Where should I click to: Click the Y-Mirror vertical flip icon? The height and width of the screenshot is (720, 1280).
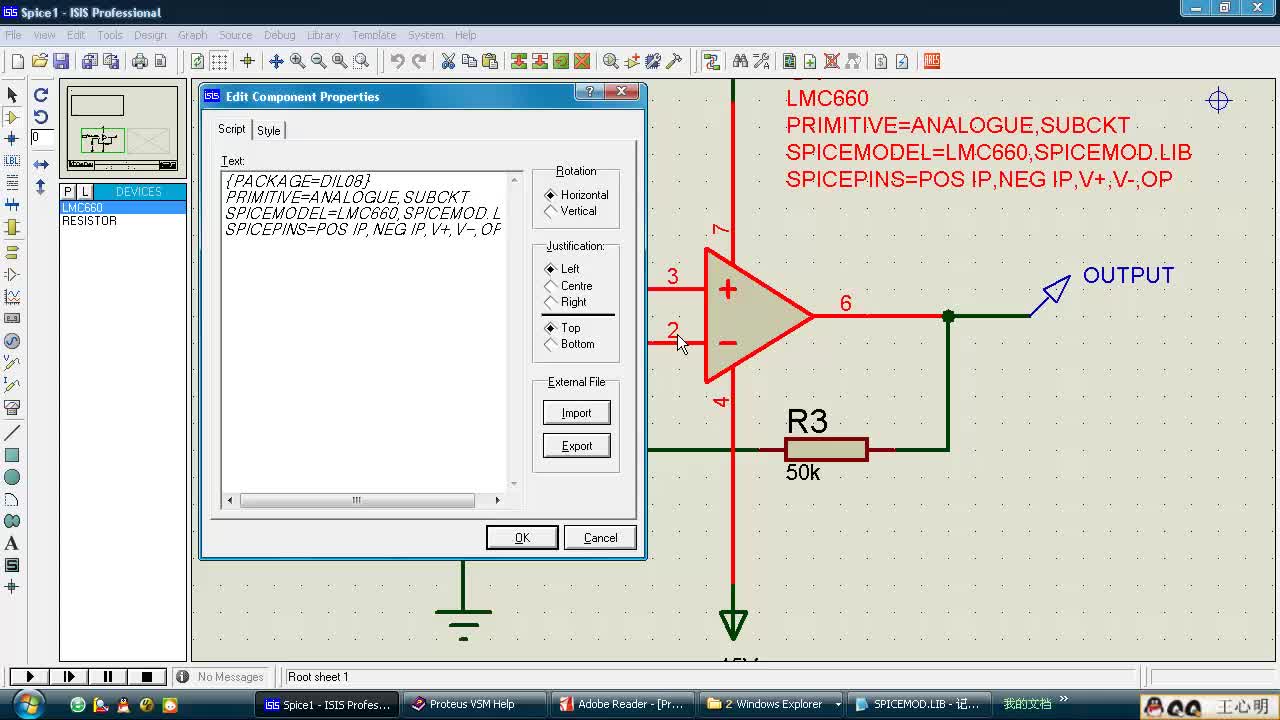point(41,186)
